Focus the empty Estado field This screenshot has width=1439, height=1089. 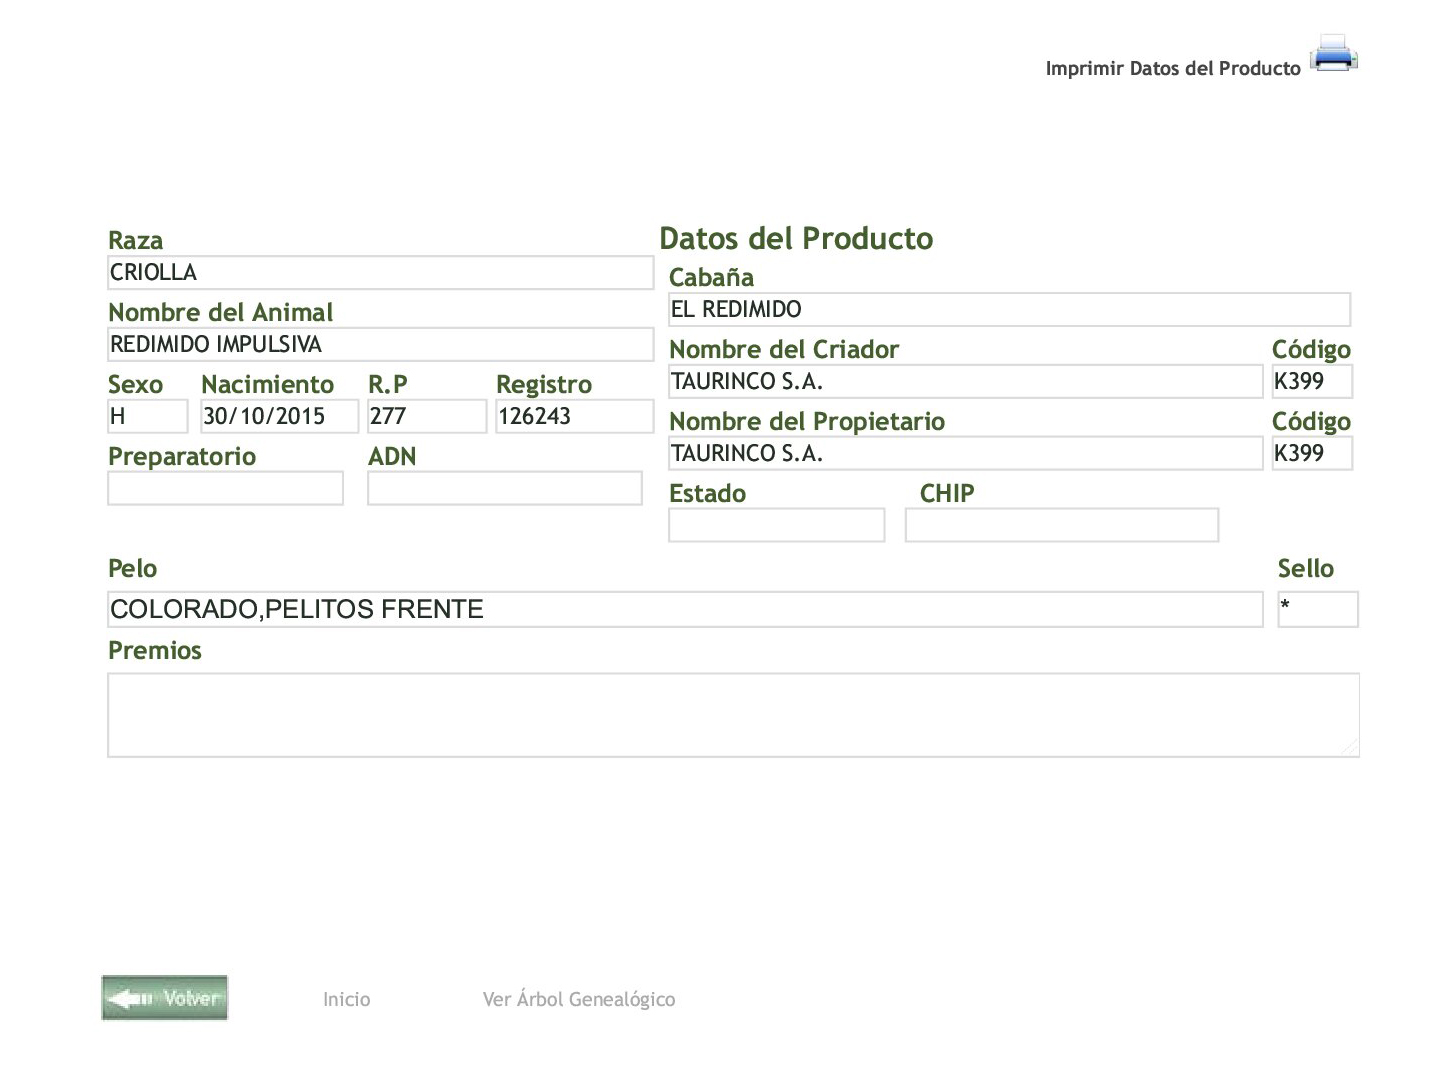(x=776, y=526)
